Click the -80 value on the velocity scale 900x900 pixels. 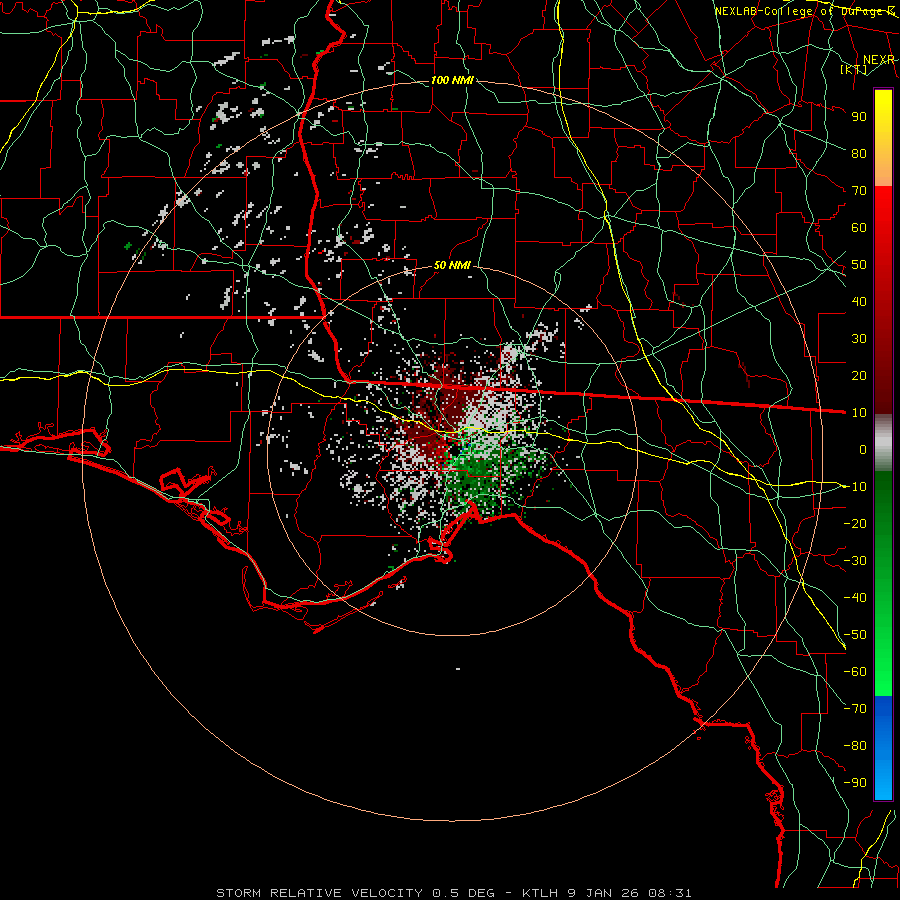(x=855, y=746)
